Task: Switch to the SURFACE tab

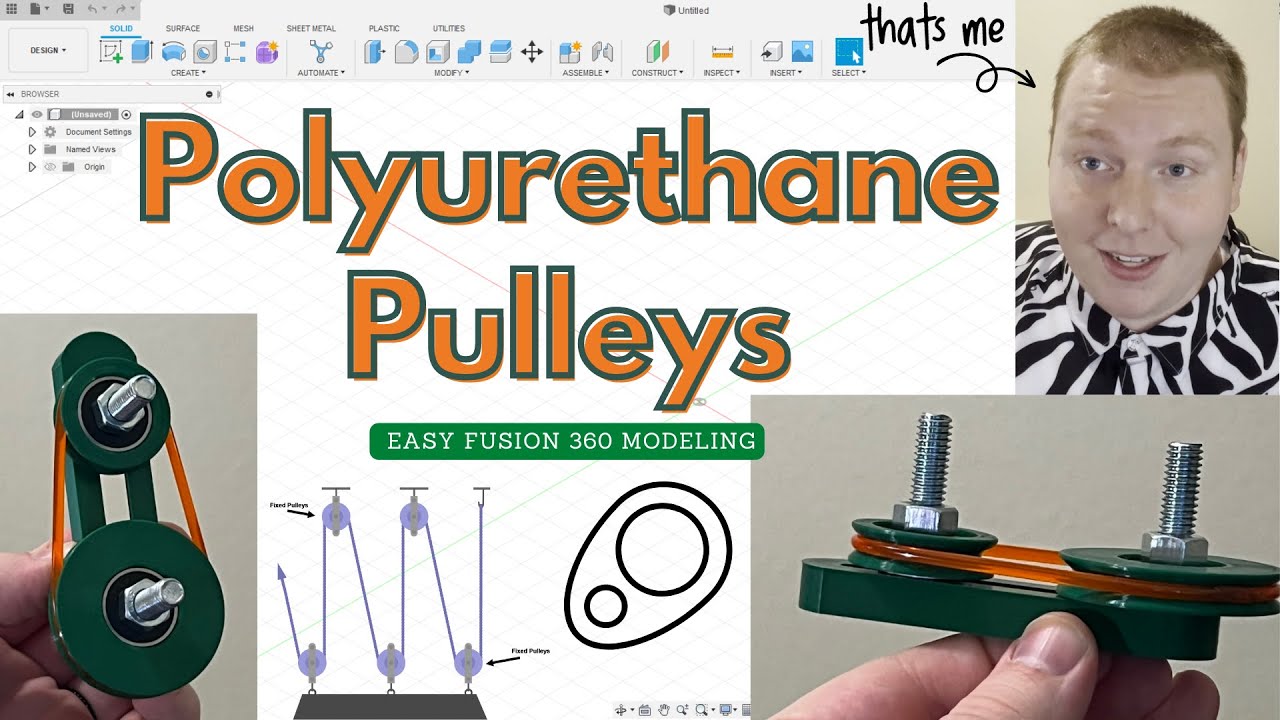Action: [183, 28]
